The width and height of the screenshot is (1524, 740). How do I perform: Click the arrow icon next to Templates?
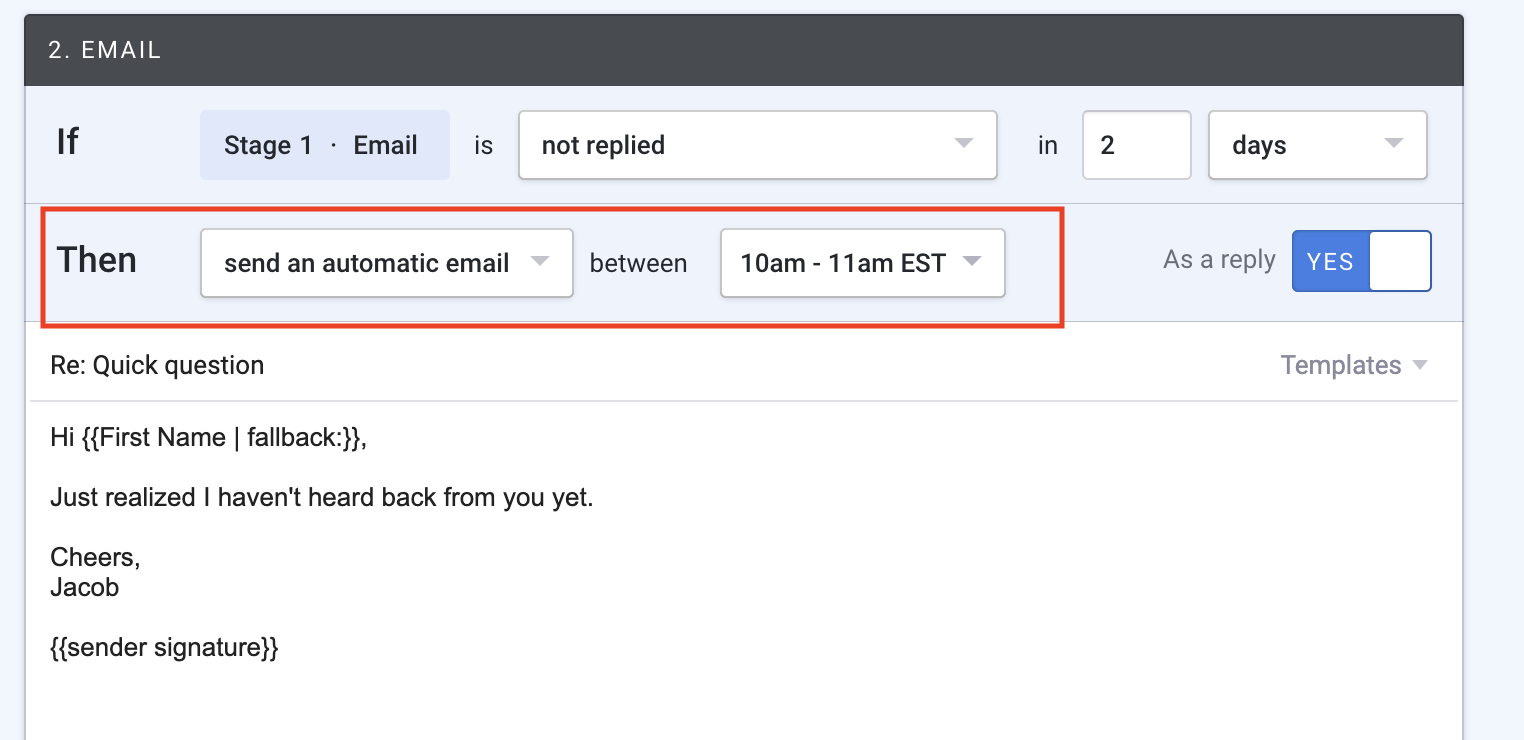(x=1420, y=366)
